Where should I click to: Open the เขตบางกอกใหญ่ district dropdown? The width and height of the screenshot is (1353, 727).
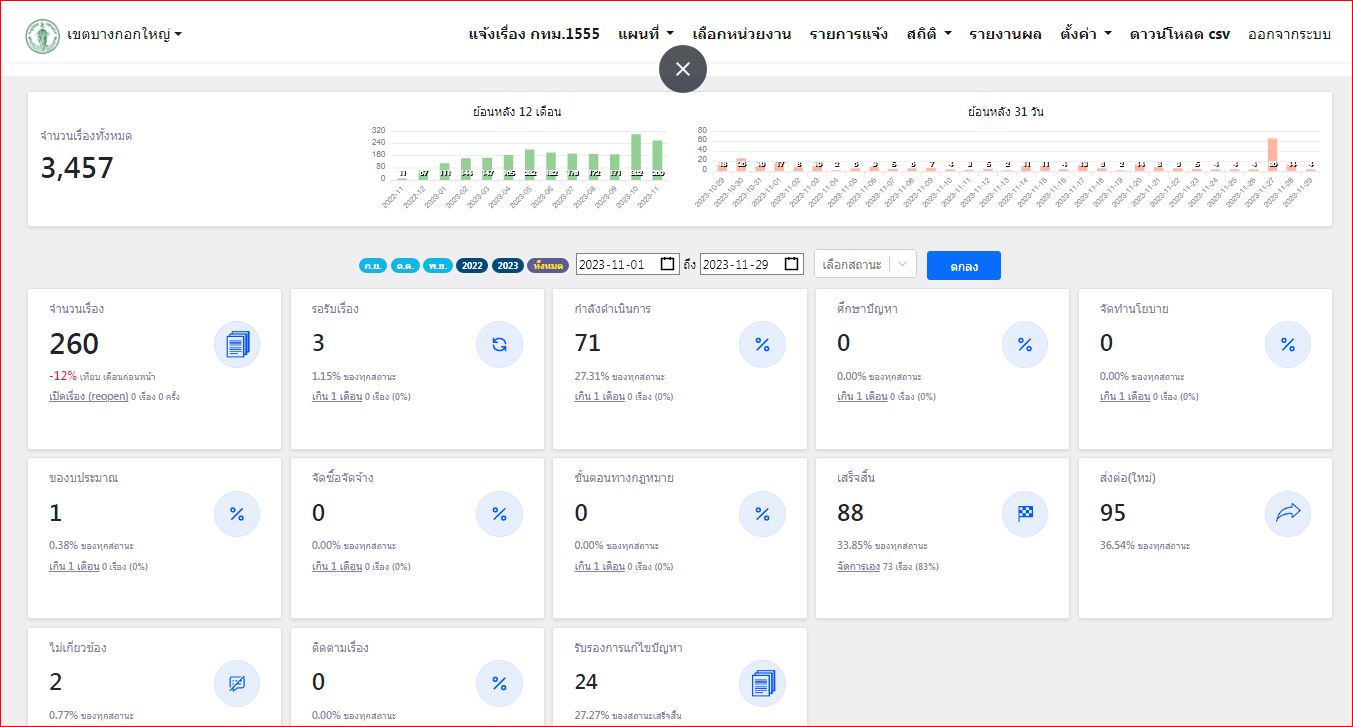coord(124,35)
